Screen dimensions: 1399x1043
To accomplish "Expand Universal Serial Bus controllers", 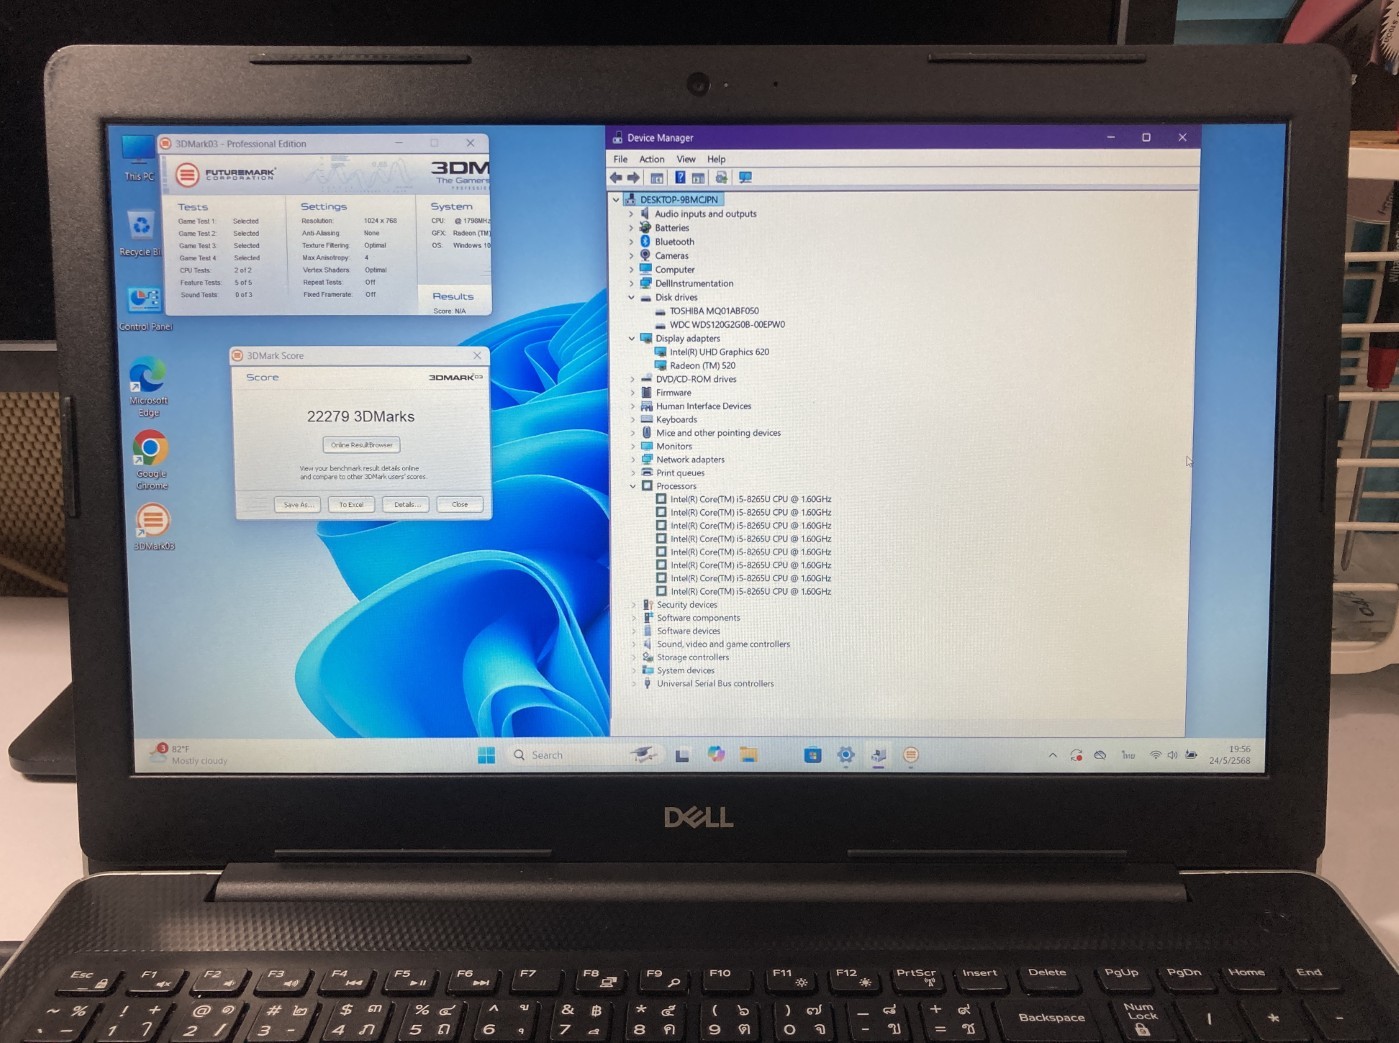I will 634,684.
